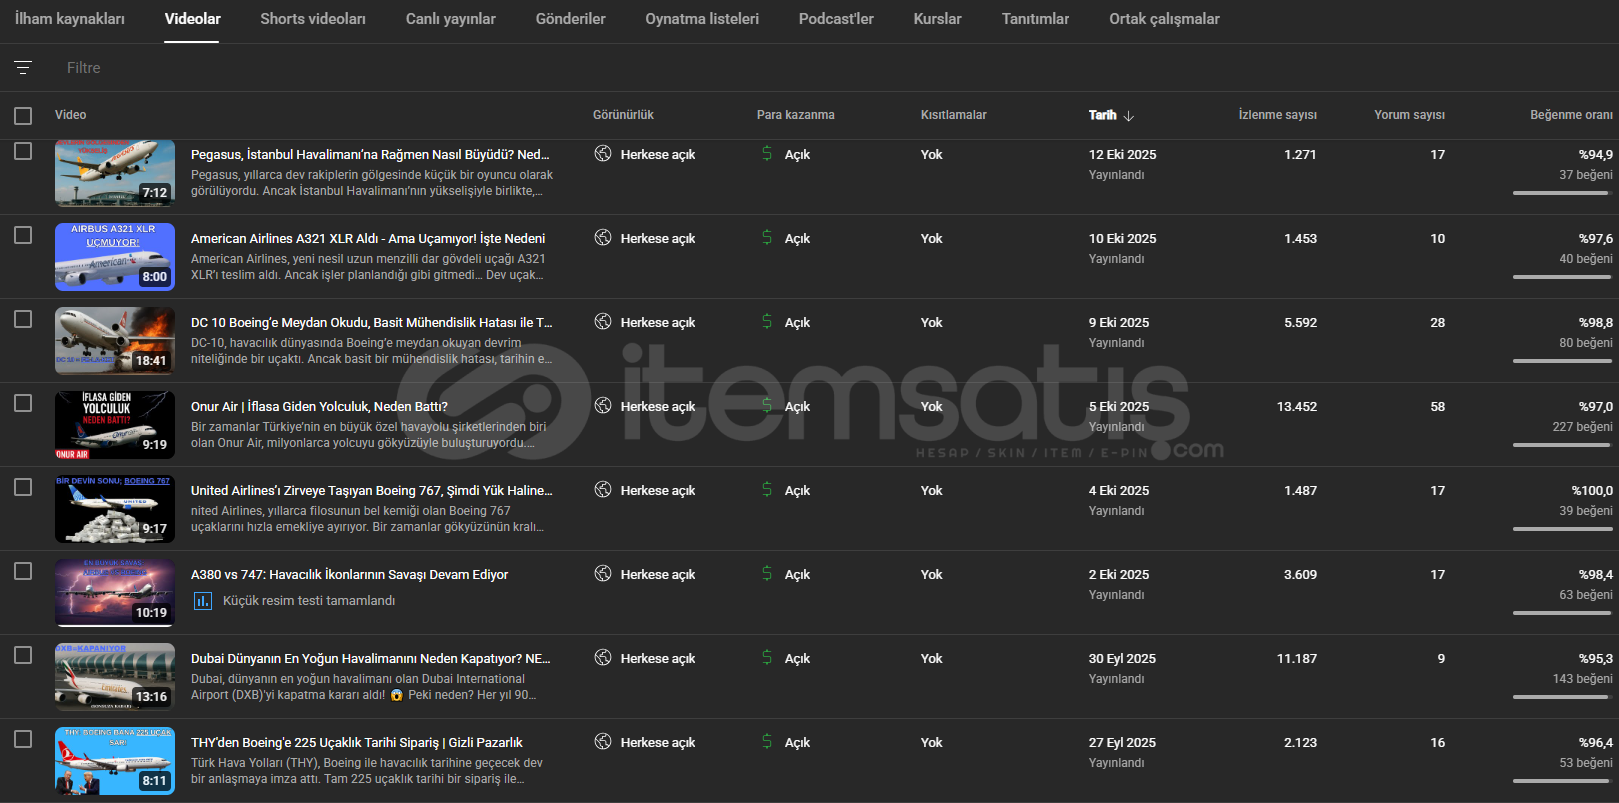Tick the Onur Air video checkbox
1619x803 pixels.
point(23,403)
